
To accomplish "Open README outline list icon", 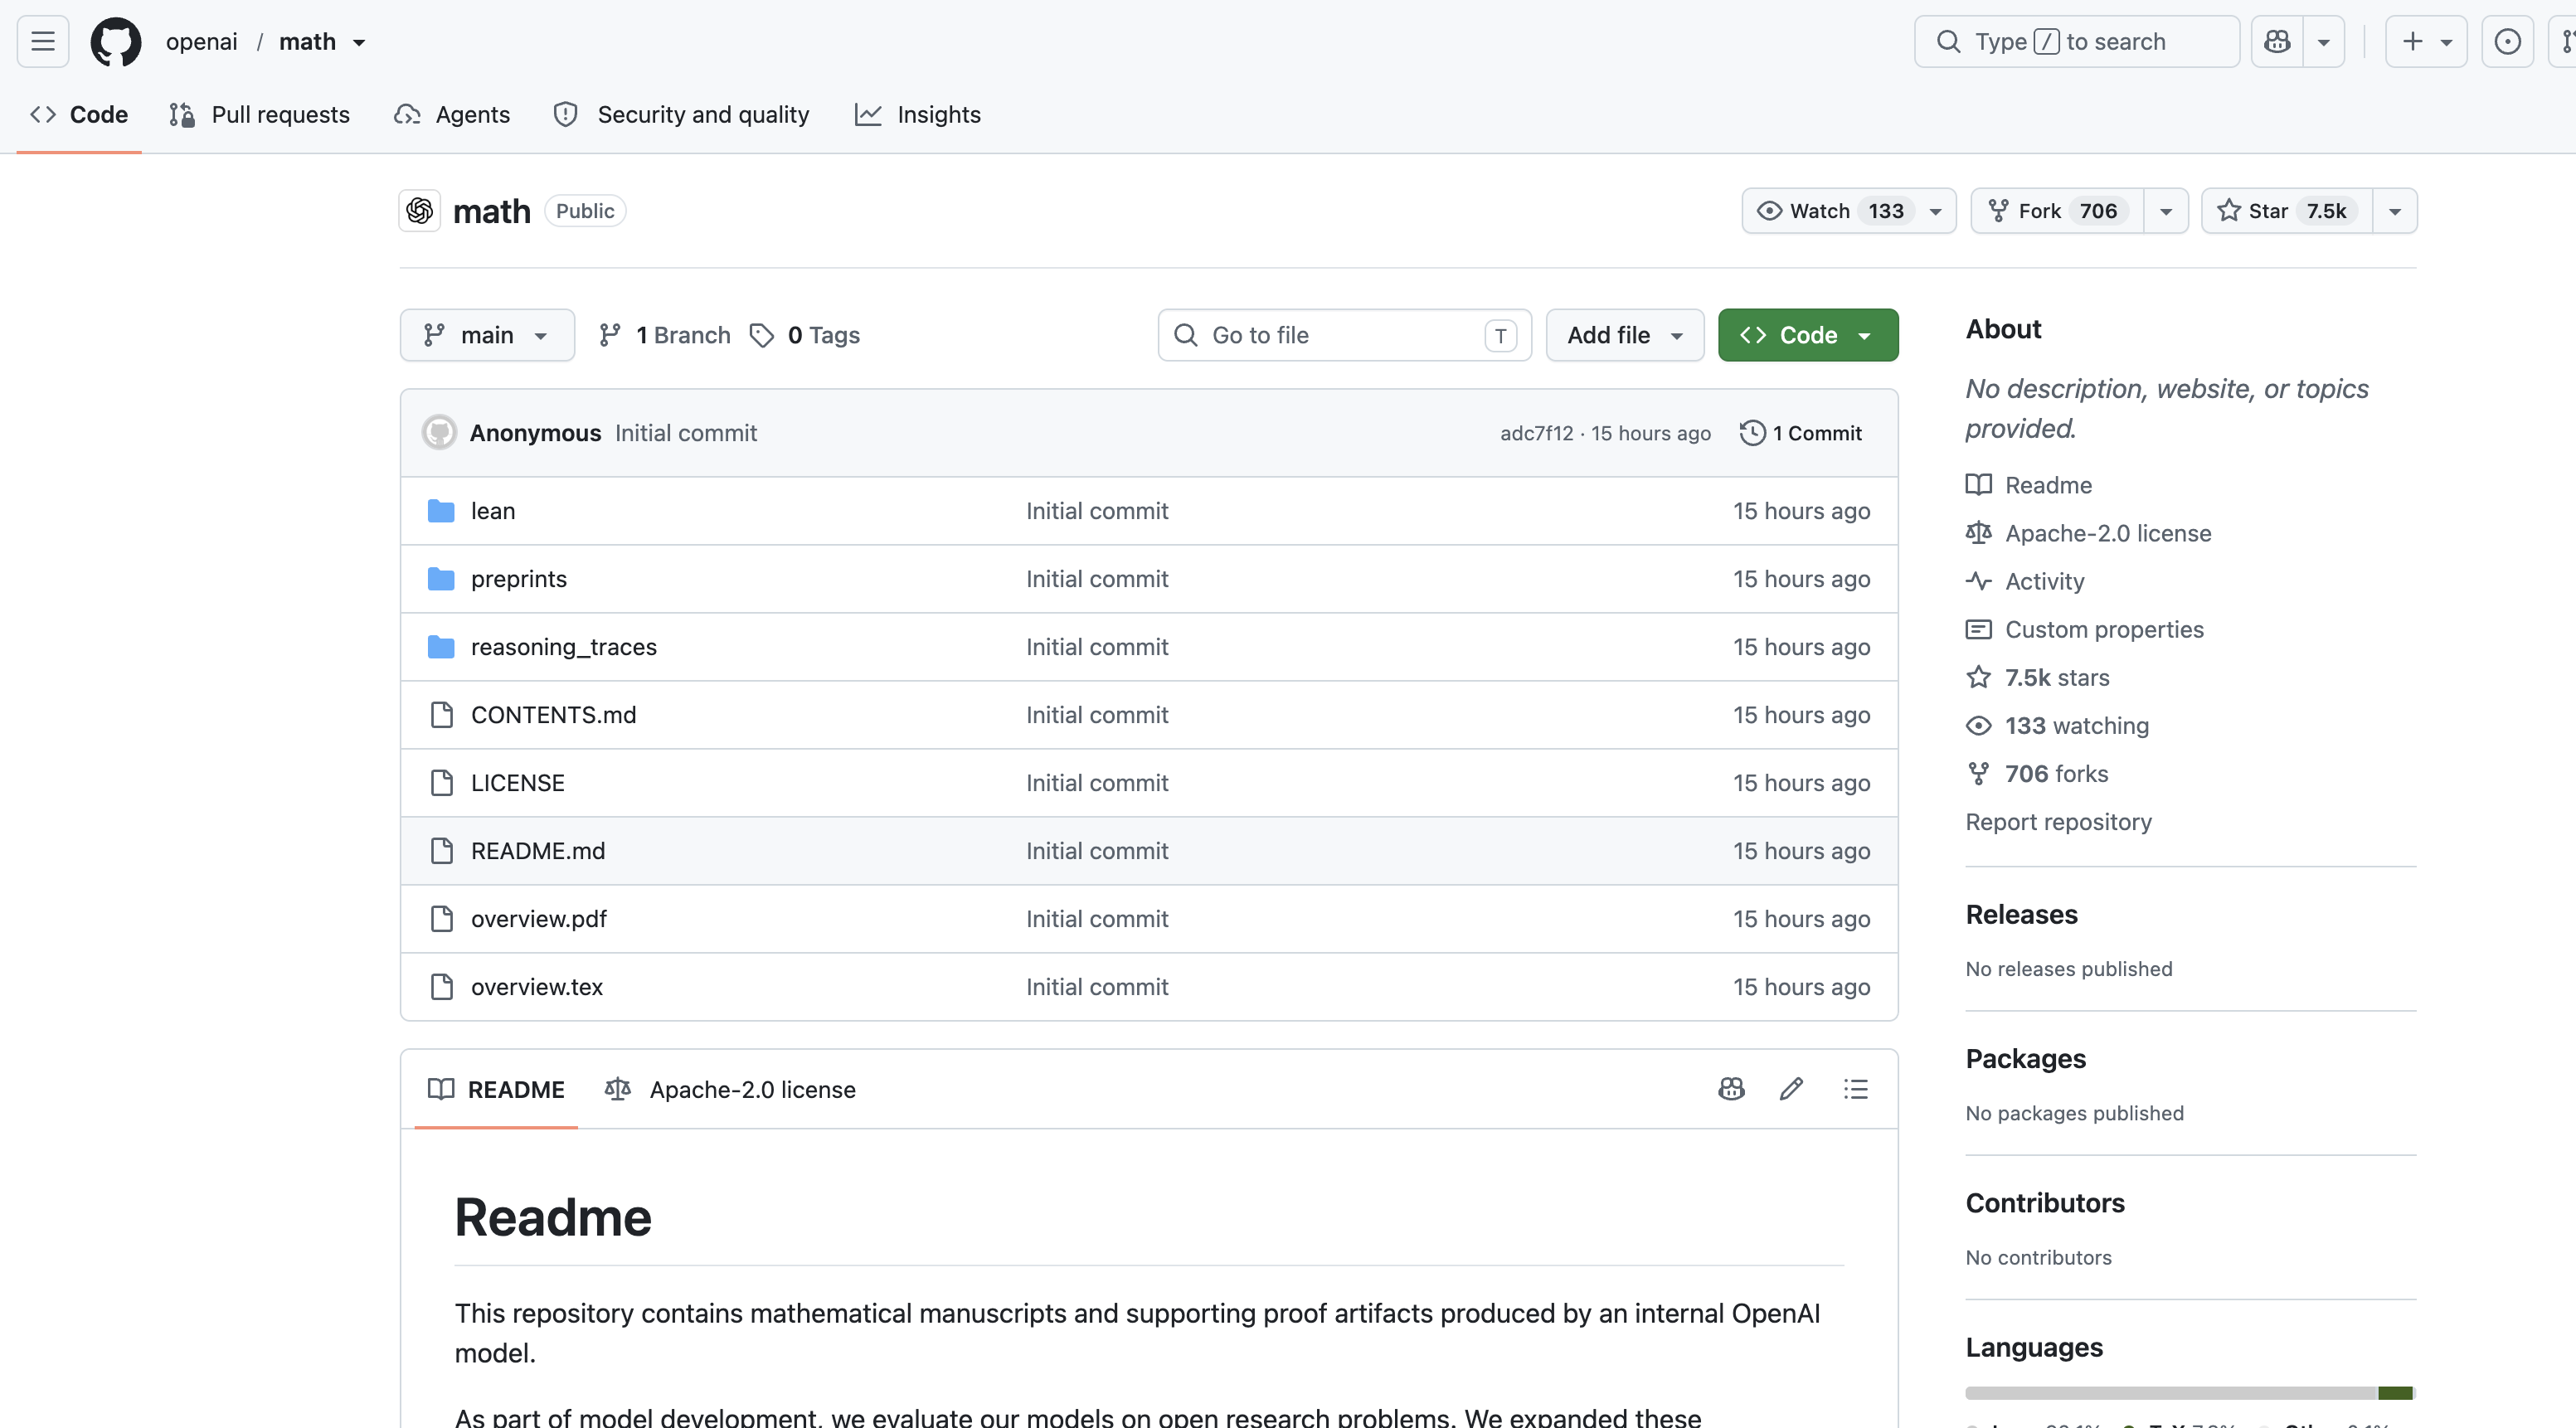I will click(x=1856, y=1089).
